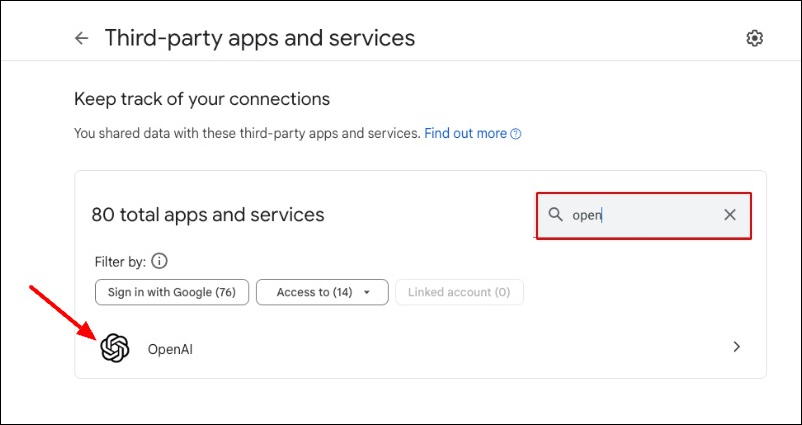The width and height of the screenshot is (802, 425).
Task: Select the Linked account (0) filter
Action: [459, 292]
